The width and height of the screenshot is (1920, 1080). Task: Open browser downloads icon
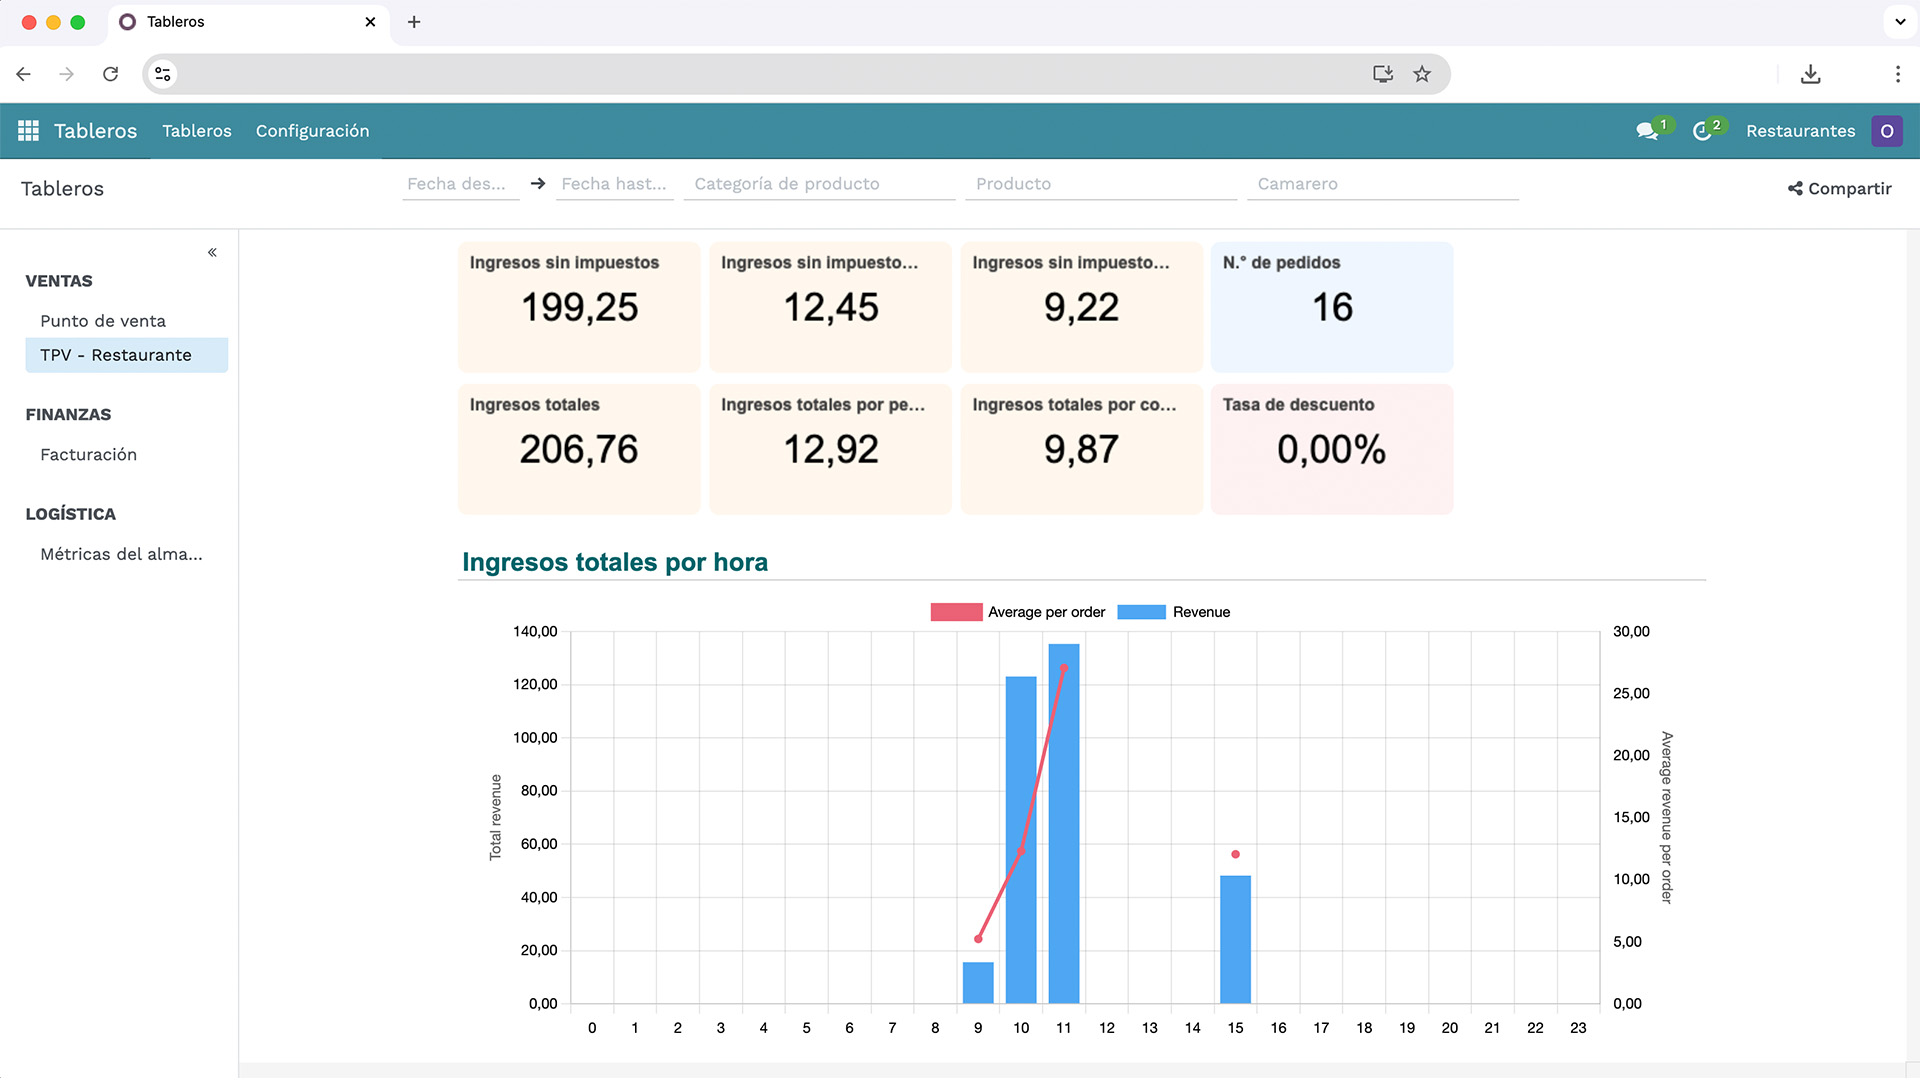point(1810,74)
